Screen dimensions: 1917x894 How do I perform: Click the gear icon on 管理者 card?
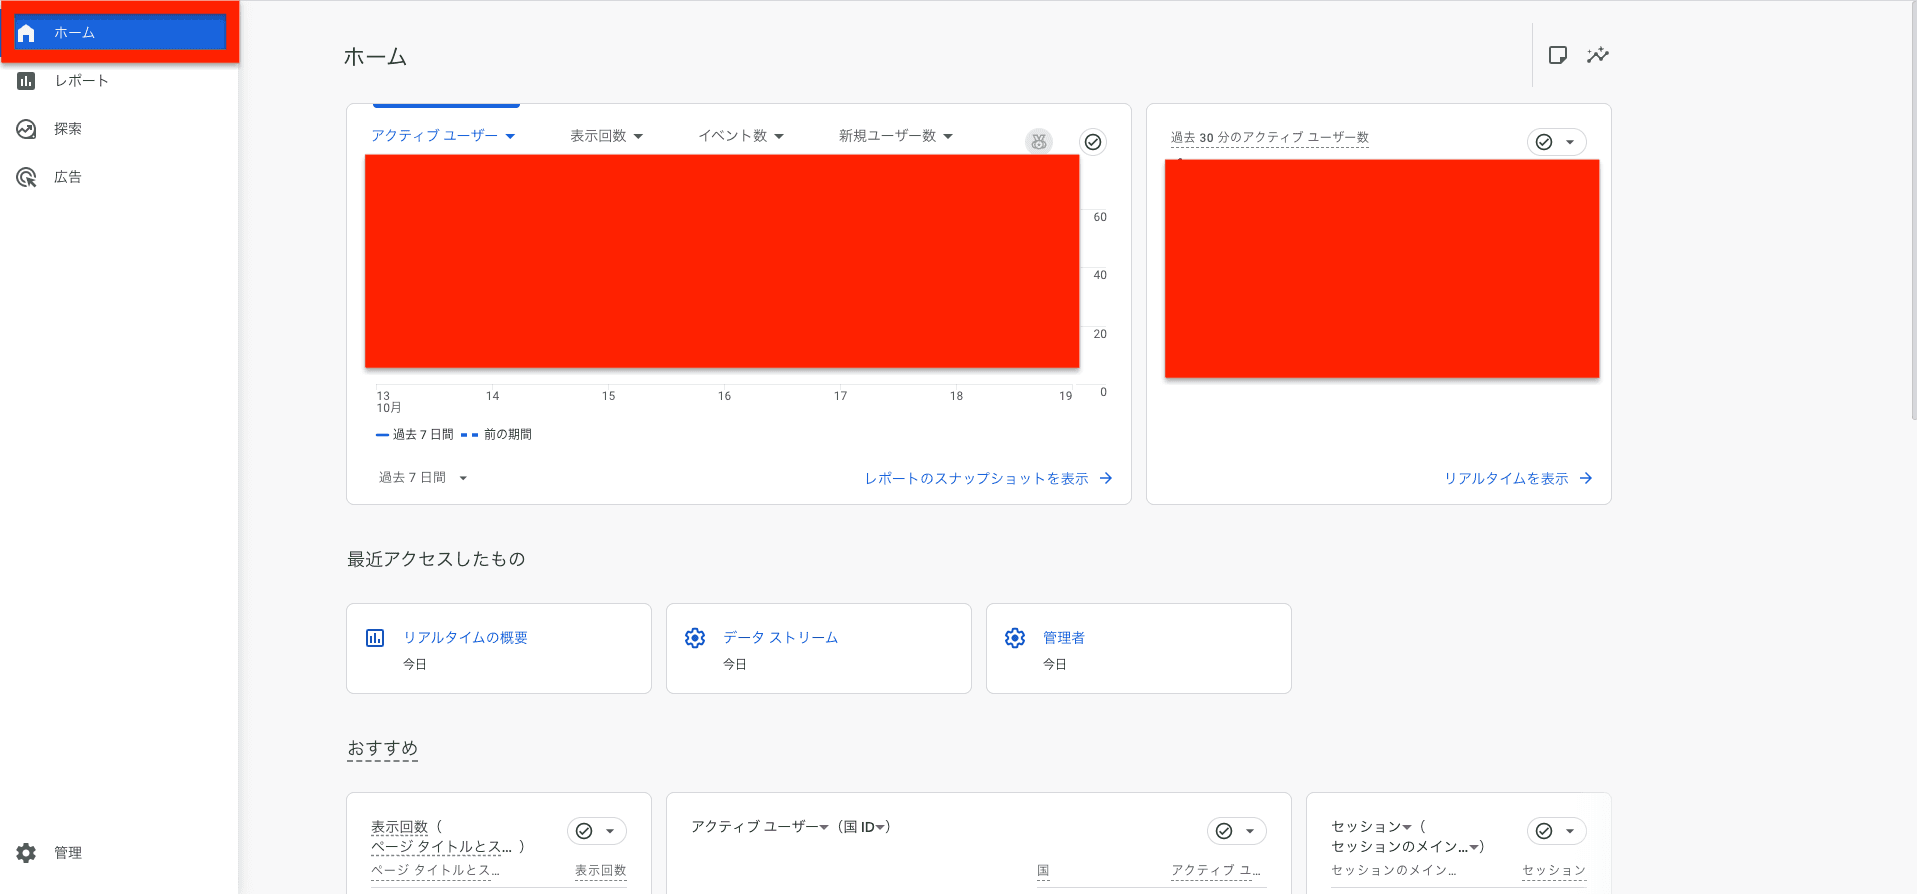1015,638
